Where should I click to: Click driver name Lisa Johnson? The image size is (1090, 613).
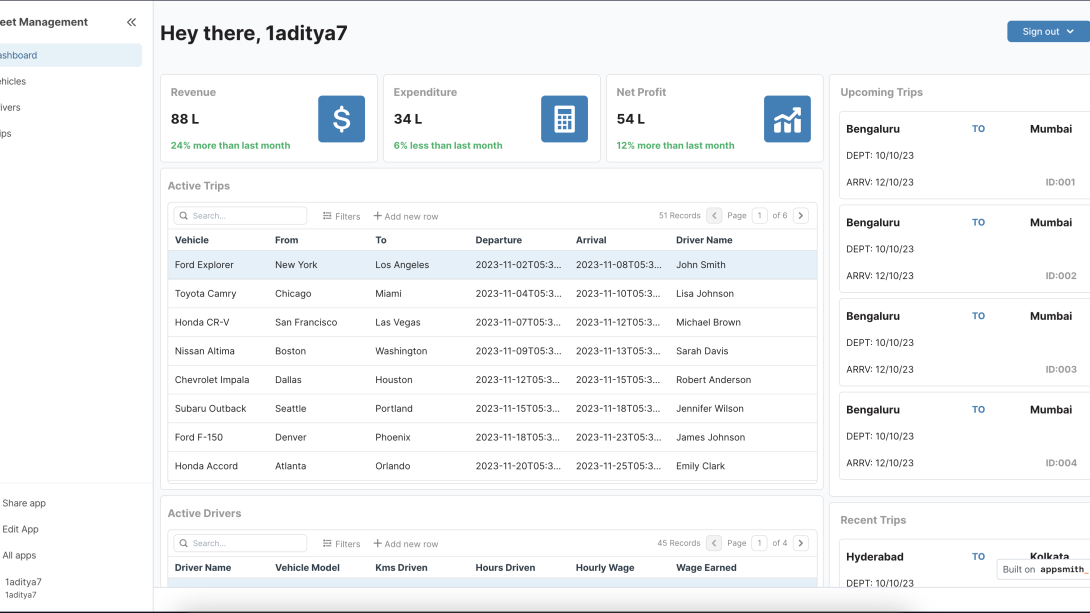(705, 293)
